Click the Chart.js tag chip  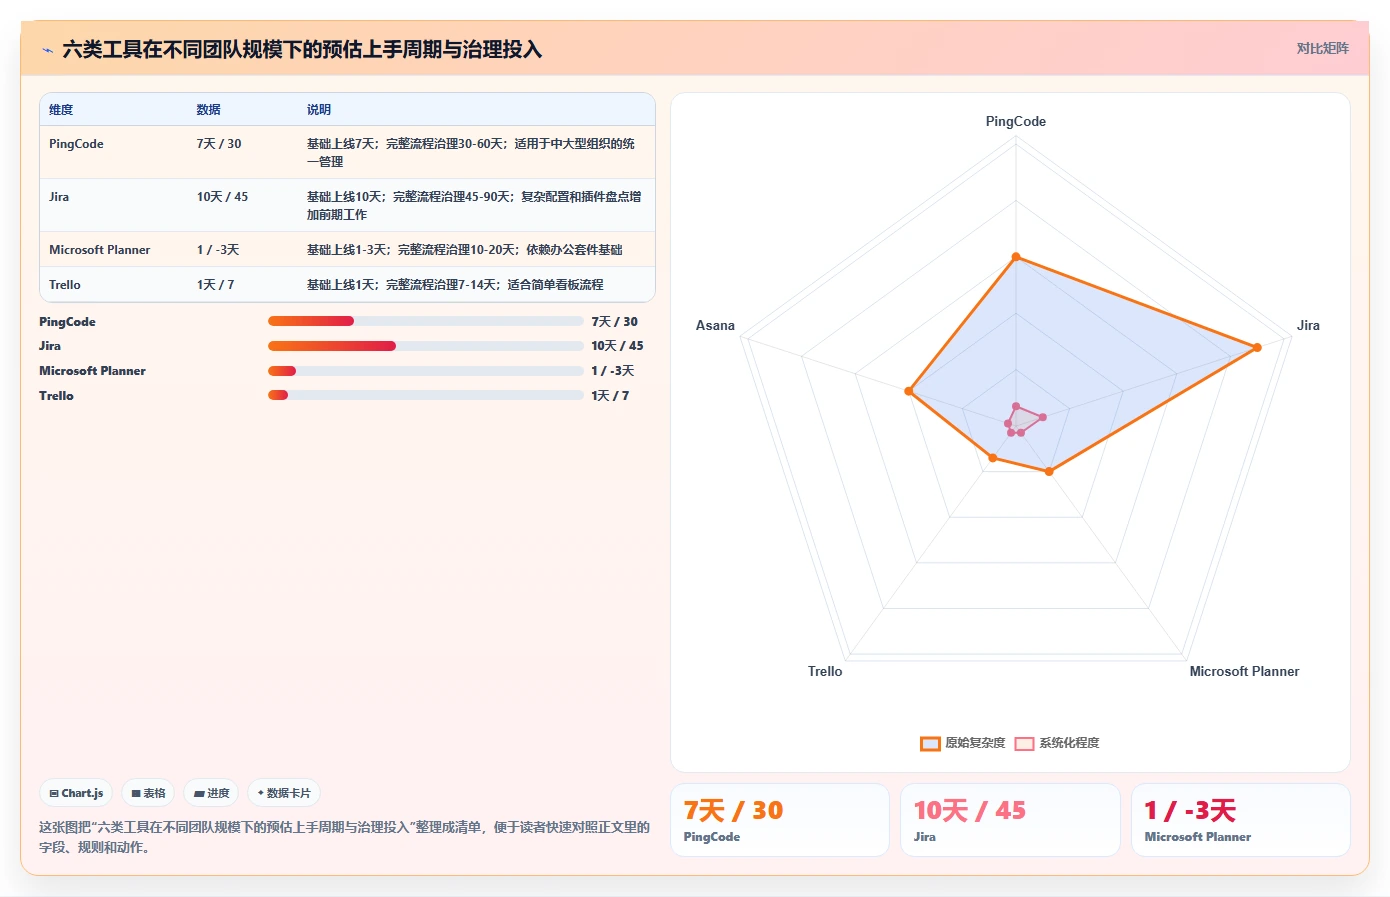tap(76, 793)
